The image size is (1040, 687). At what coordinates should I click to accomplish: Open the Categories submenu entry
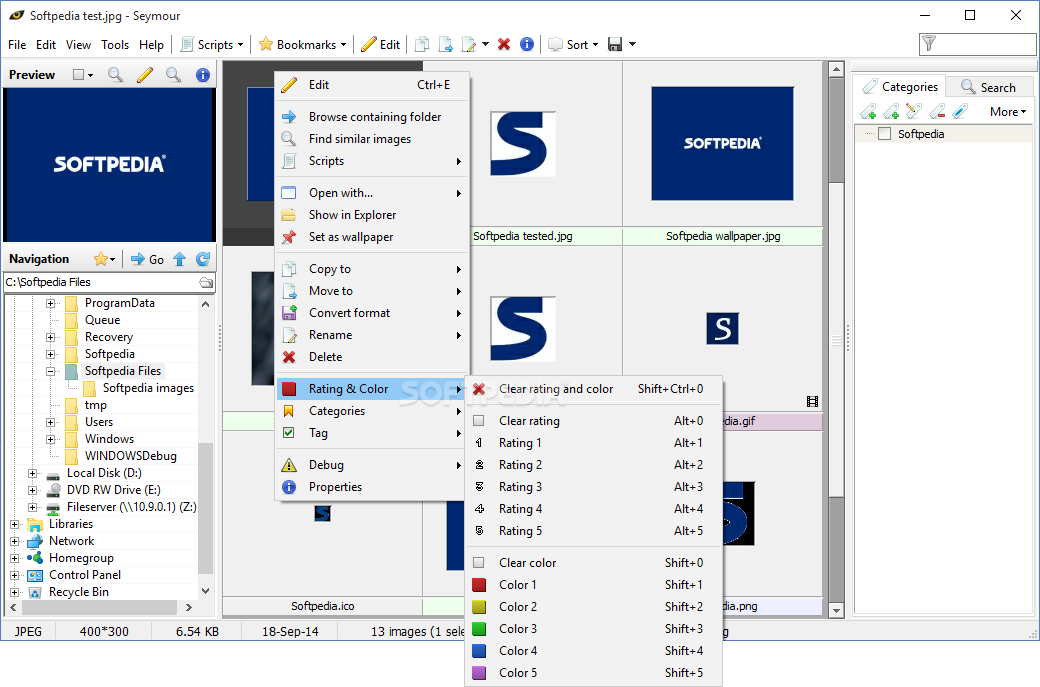pyautogui.click(x=372, y=411)
